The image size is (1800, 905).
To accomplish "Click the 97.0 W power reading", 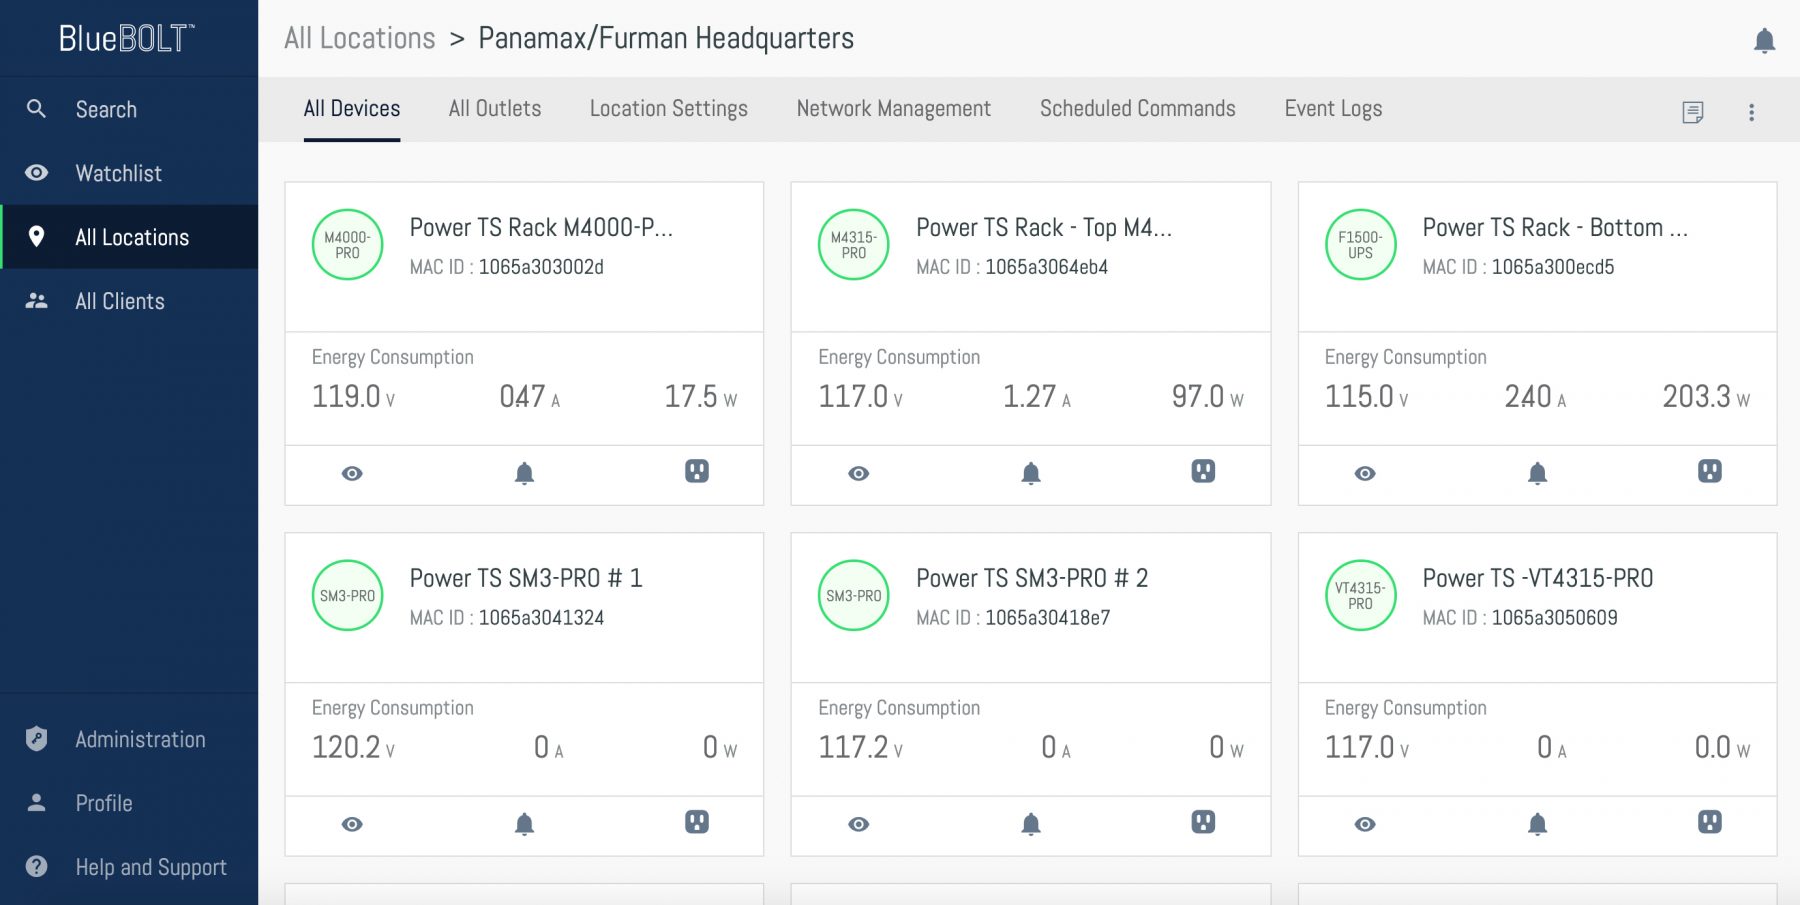I will click(1208, 397).
